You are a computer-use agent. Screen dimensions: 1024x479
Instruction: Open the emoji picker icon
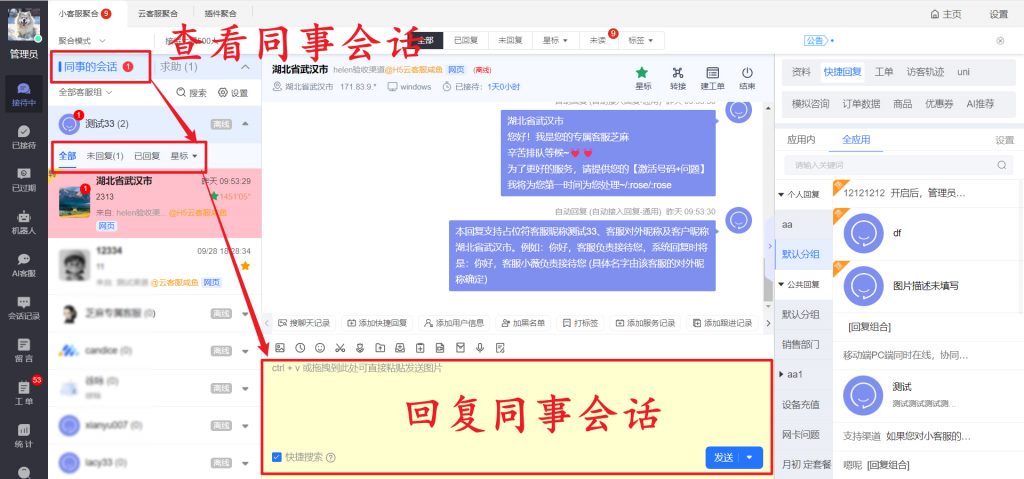point(320,348)
